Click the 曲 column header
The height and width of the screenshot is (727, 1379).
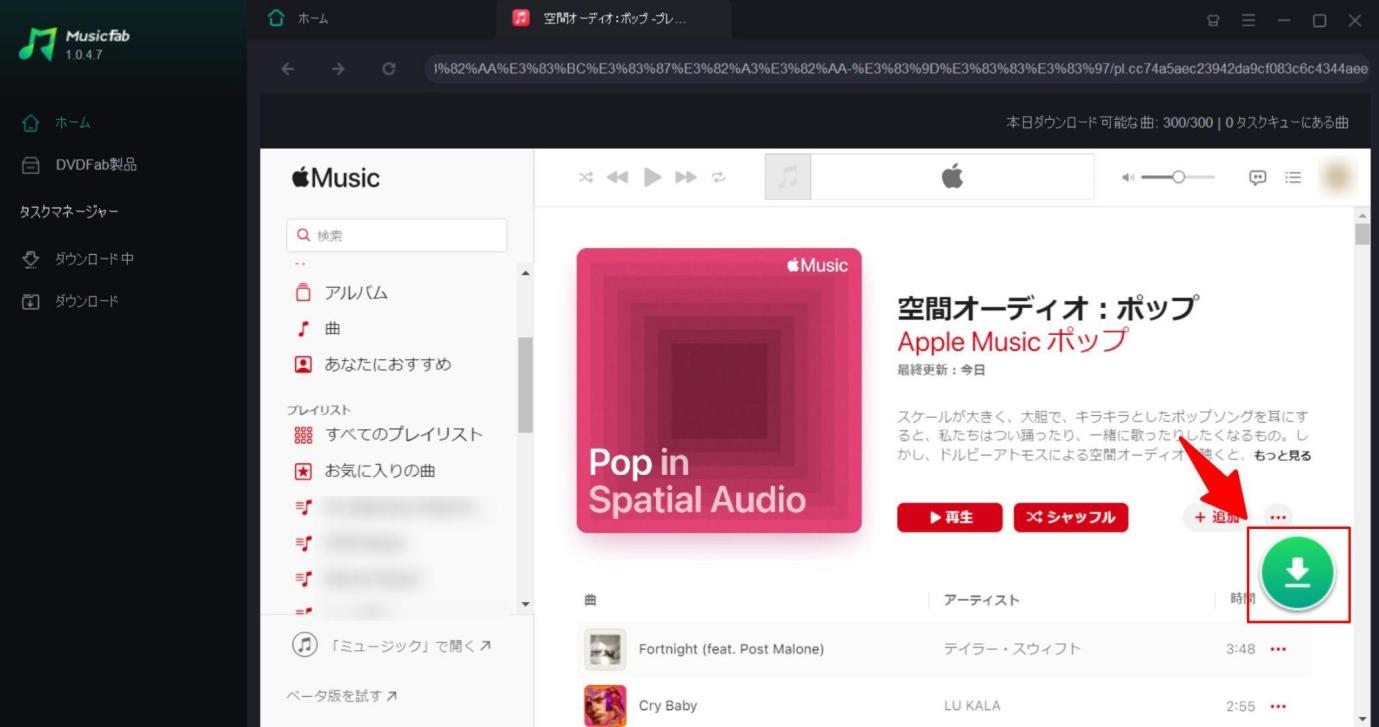(590, 600)
